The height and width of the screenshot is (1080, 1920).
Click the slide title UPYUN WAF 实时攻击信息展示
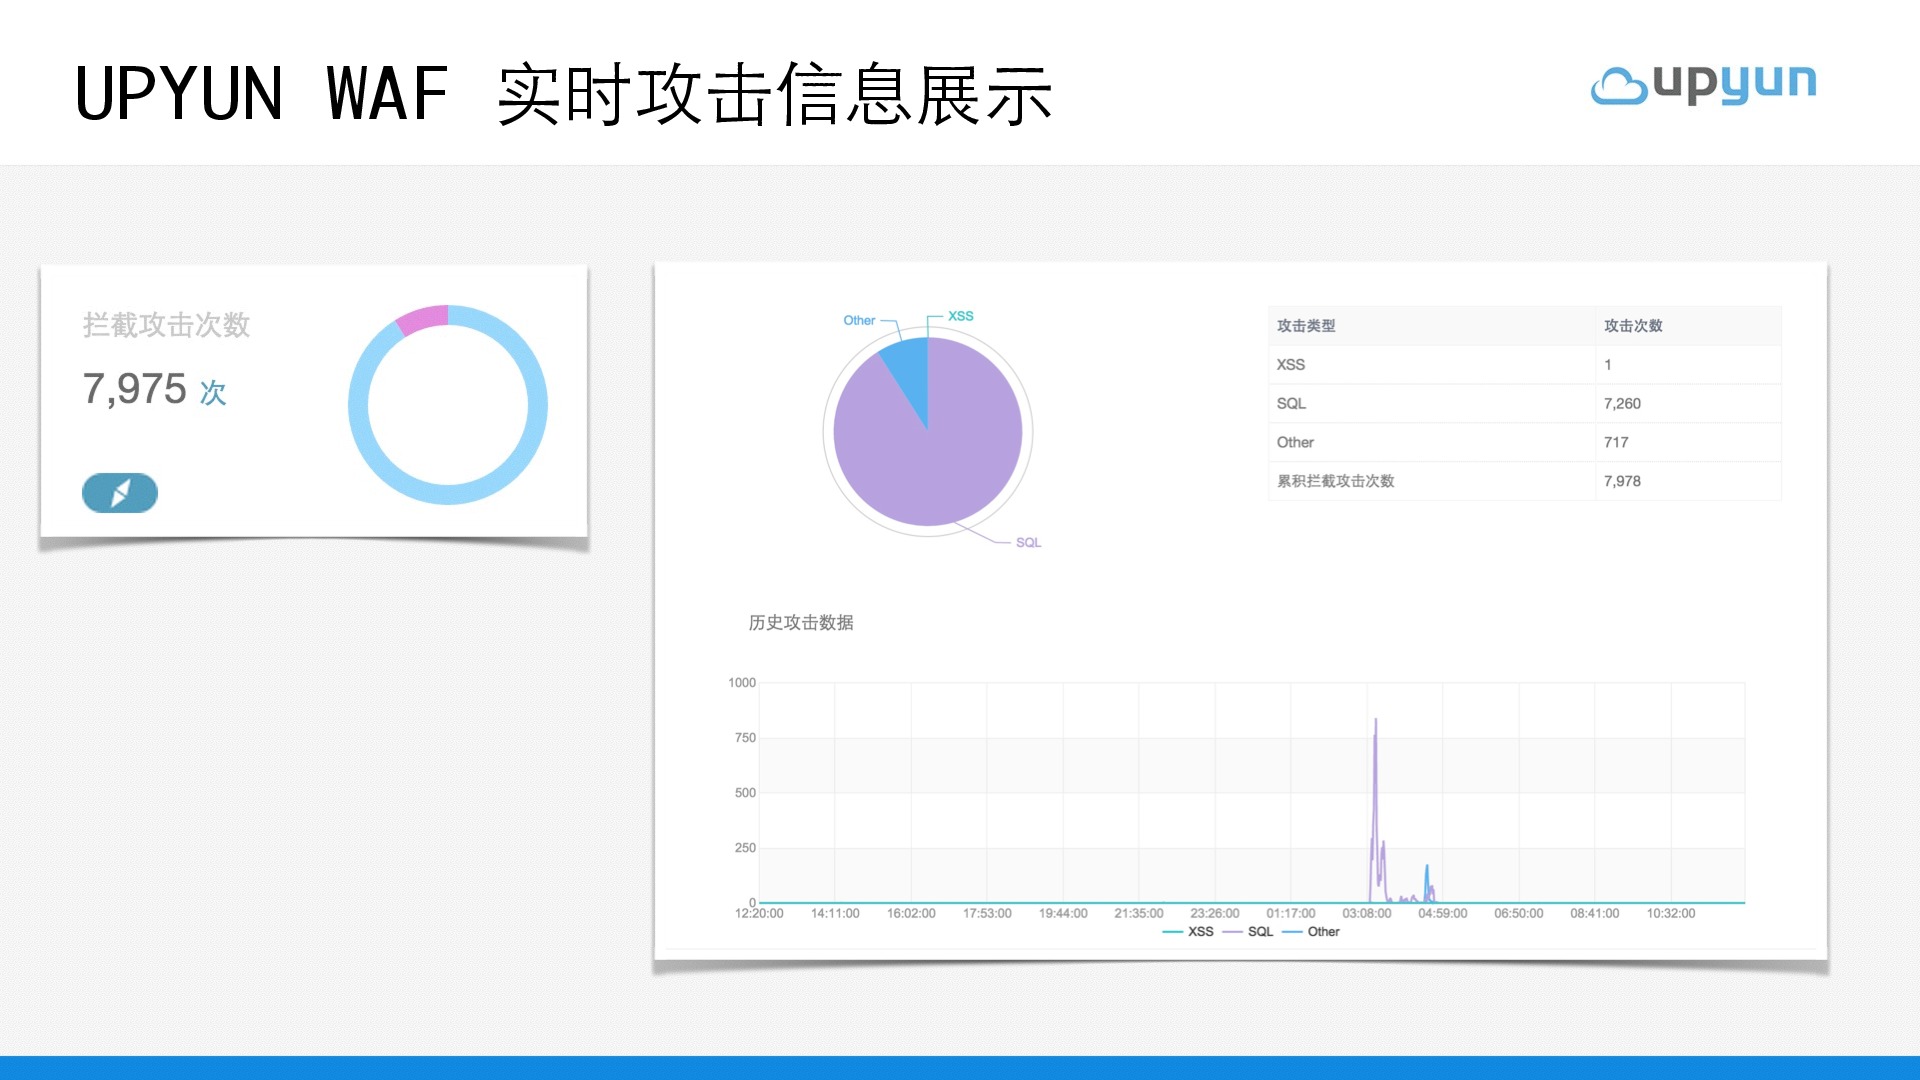(564, 94)
